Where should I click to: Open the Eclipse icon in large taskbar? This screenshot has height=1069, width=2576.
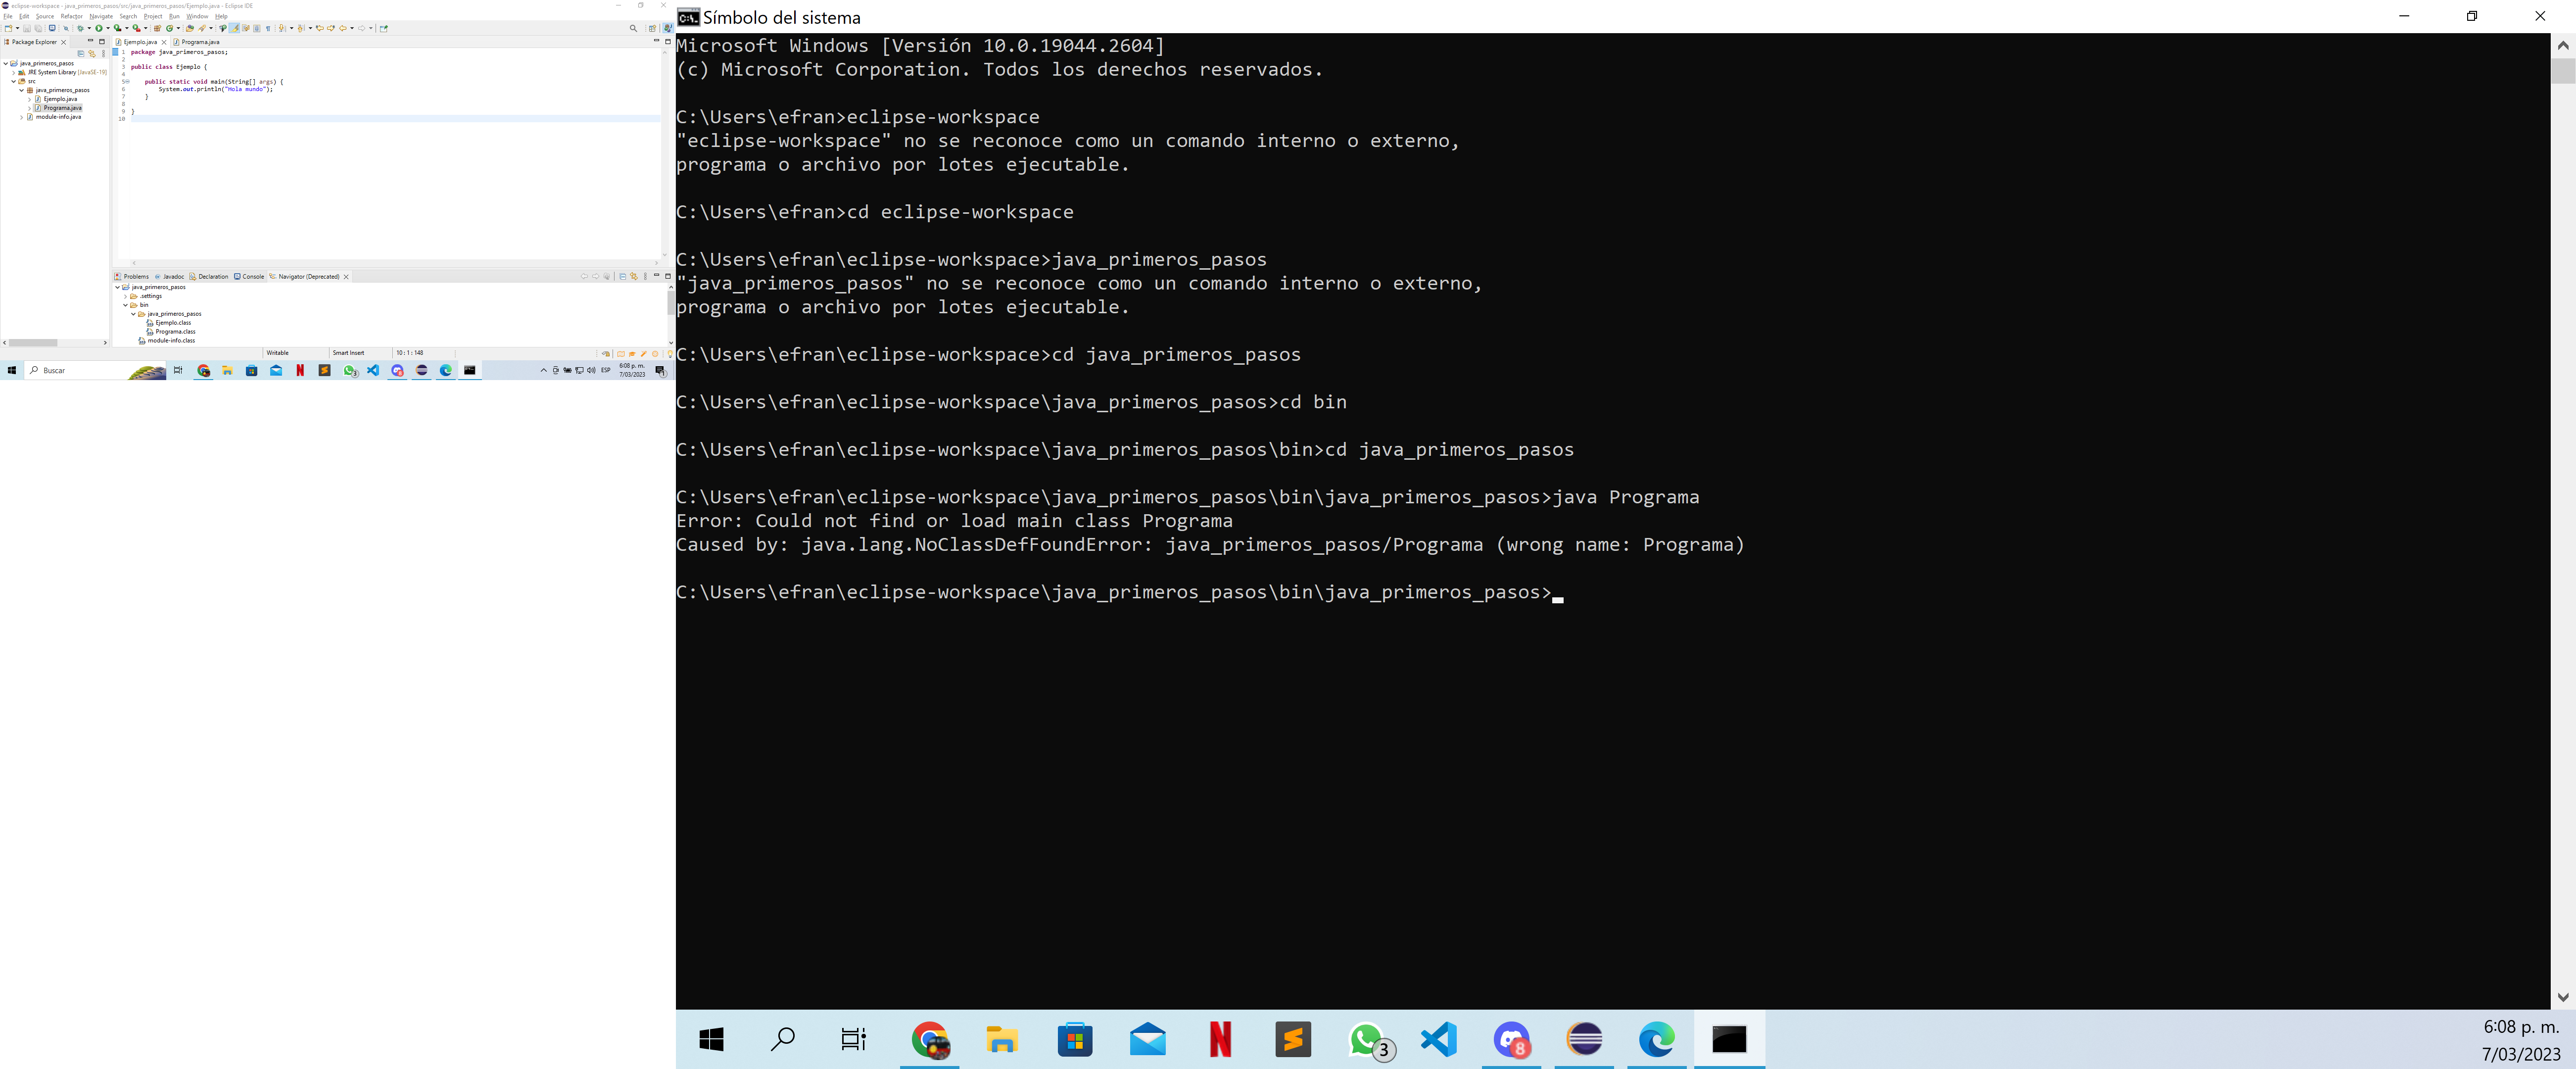[x=1585, y=1040]
